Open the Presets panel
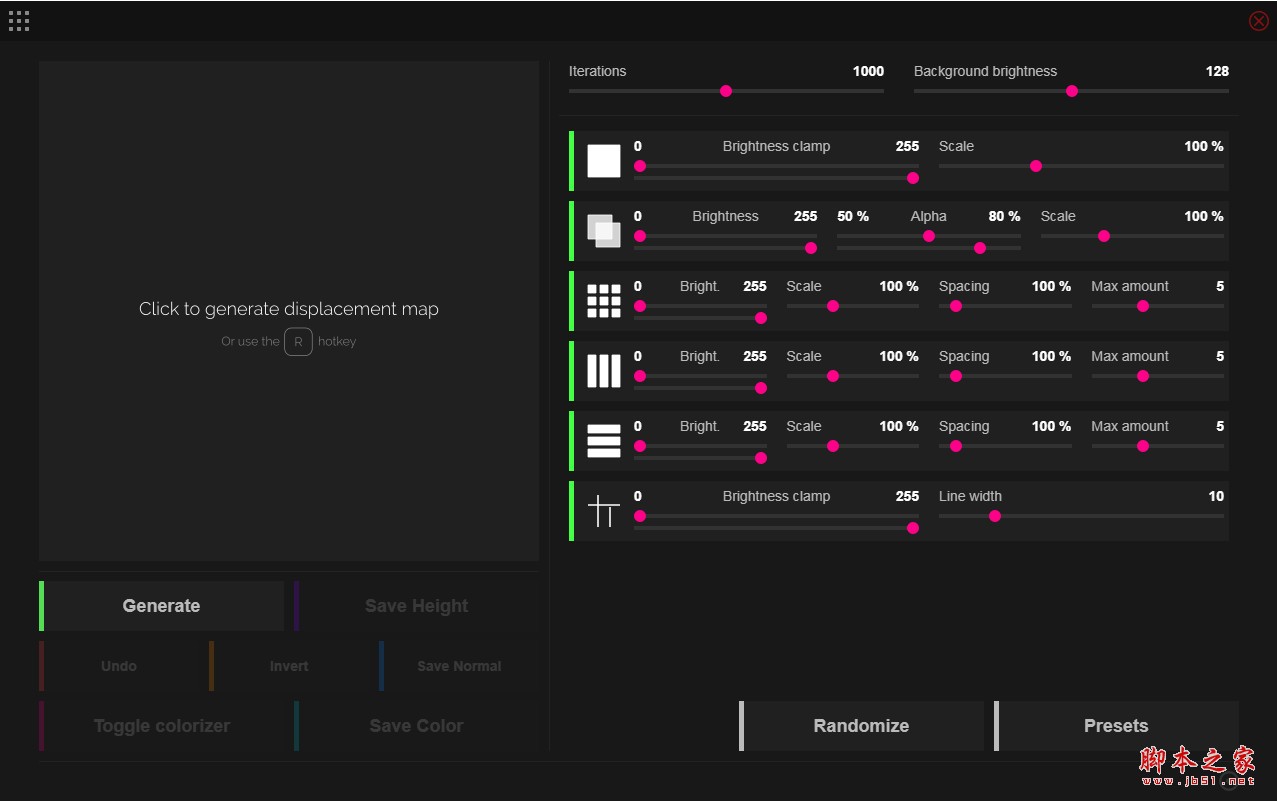1277x801 pixels. [x=1115, y=725]
